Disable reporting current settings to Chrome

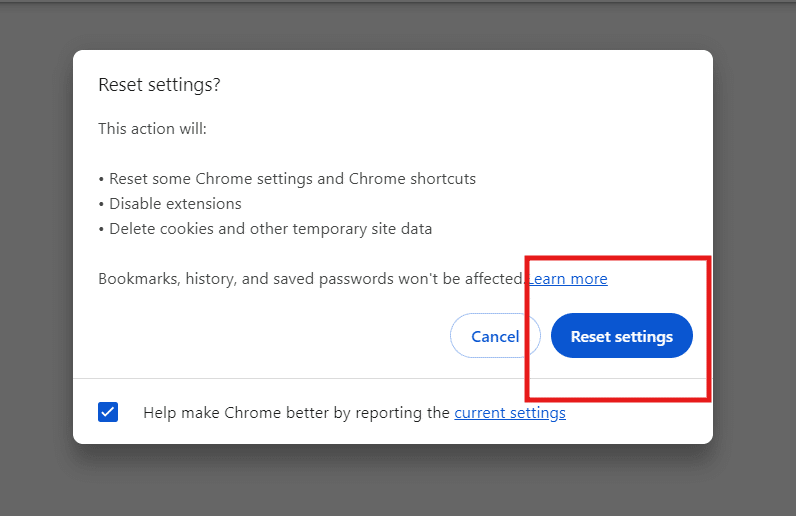point(108,412)
